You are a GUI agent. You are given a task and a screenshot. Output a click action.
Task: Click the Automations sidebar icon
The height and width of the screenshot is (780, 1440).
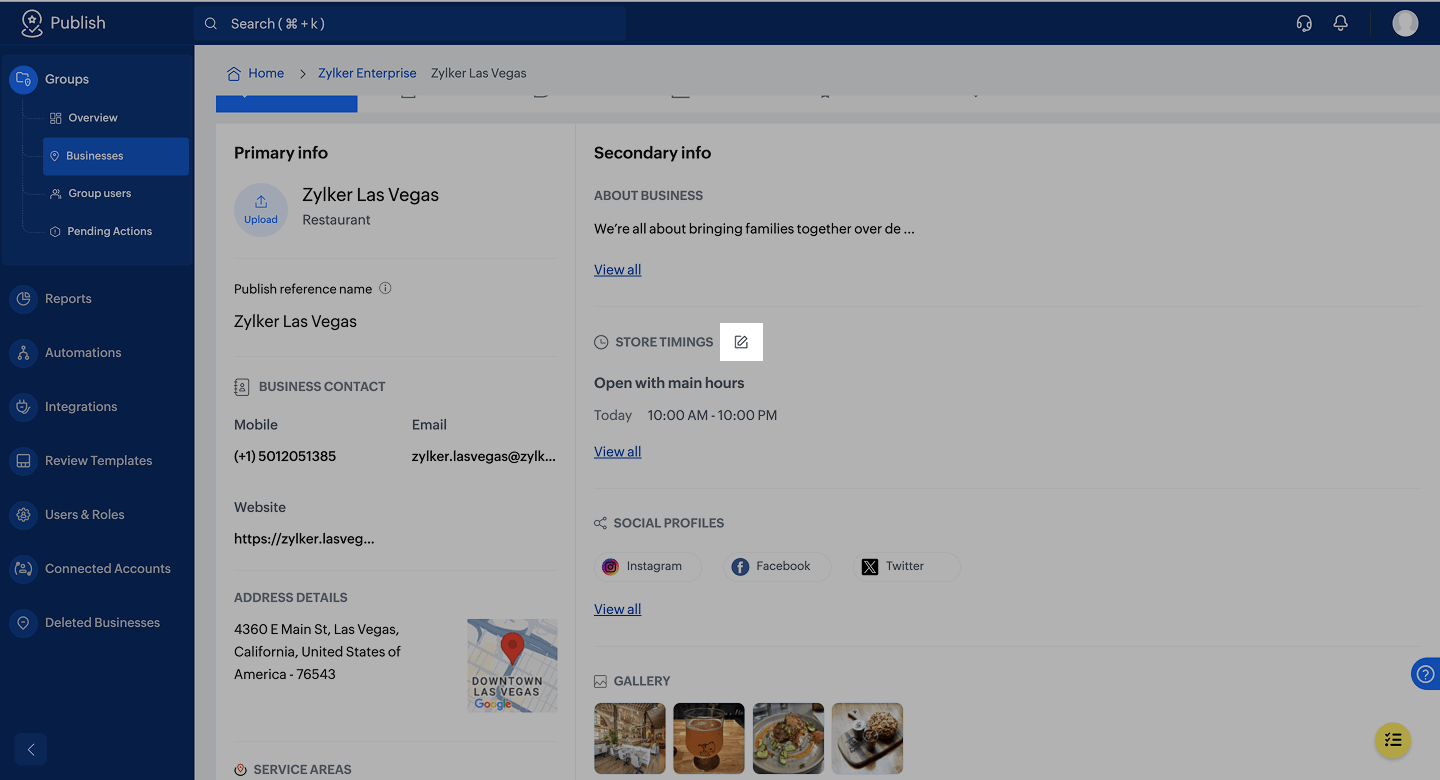coord(23,353)
